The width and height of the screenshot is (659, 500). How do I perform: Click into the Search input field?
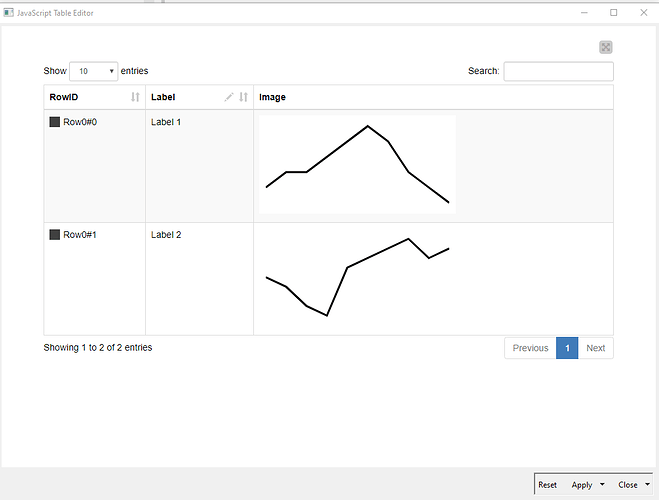tap(558, 71)
